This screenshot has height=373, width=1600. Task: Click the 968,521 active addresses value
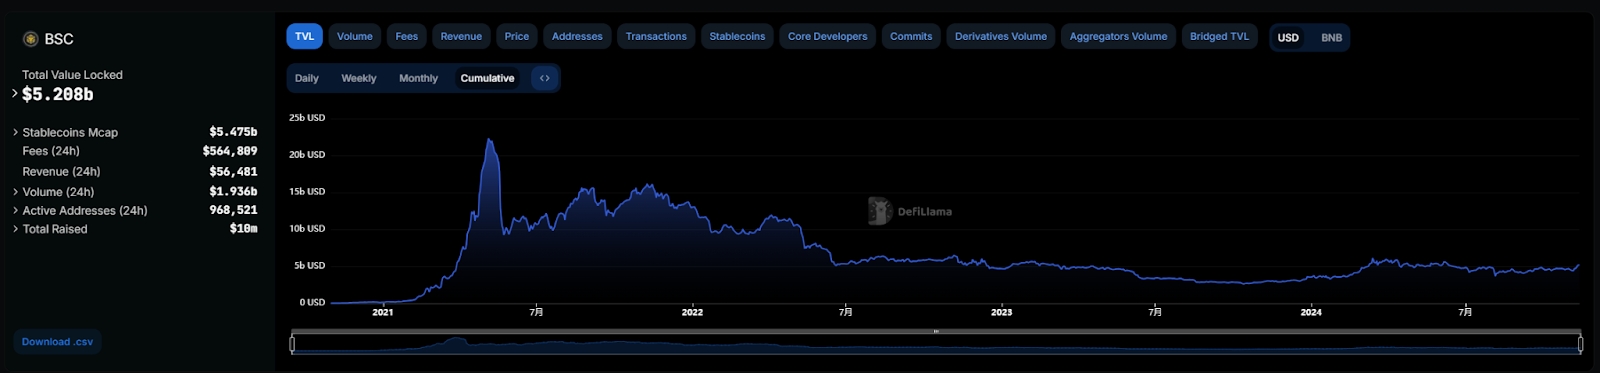pyautogui.click(x=233, y=210)
